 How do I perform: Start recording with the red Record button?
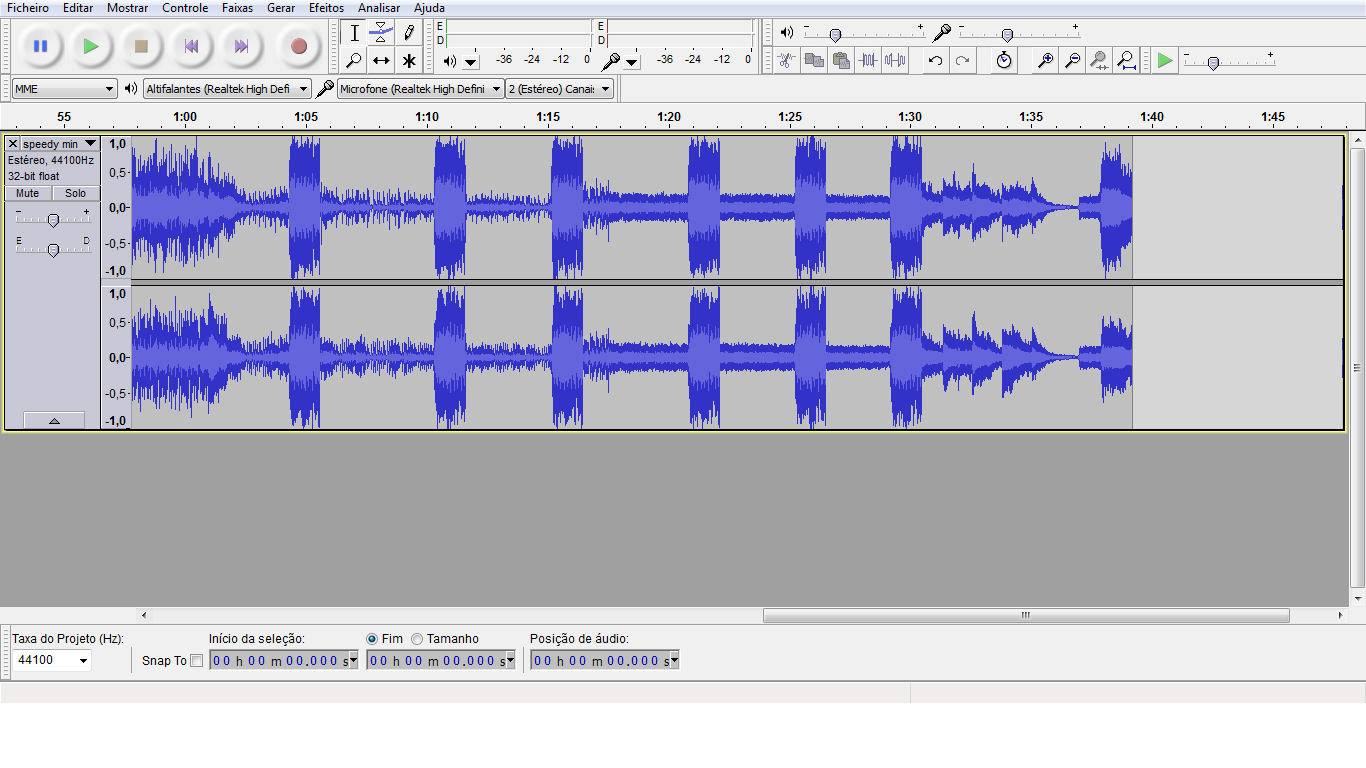298,46
